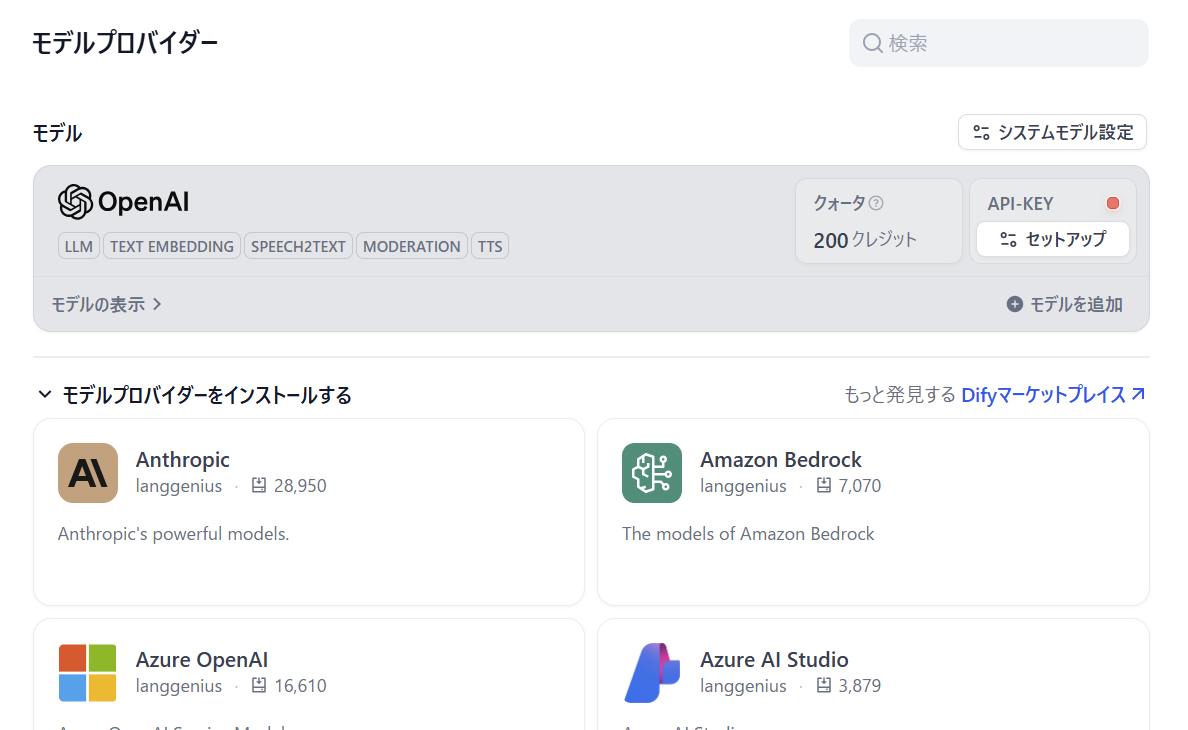
Task: Click the 16,610 install count
Action: point(300,685)
